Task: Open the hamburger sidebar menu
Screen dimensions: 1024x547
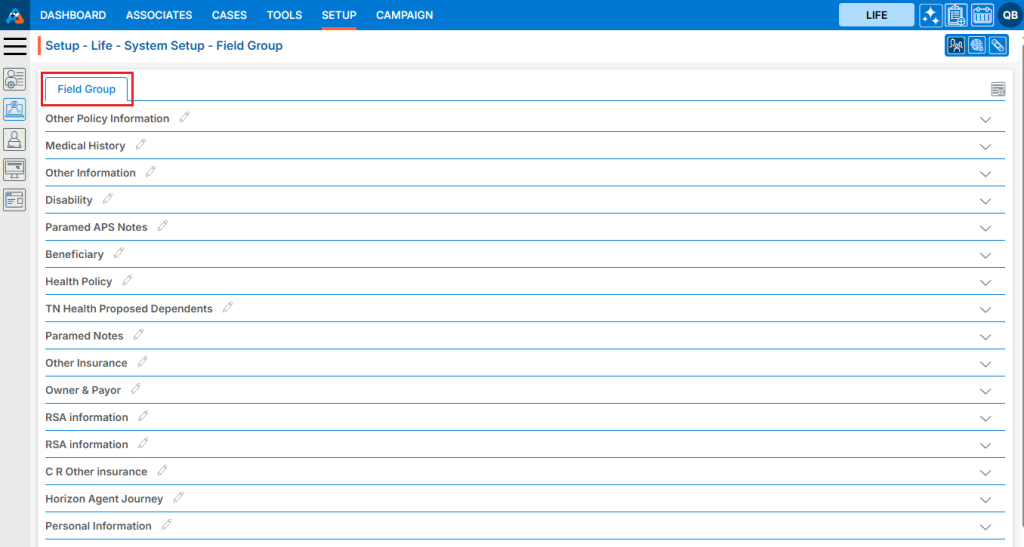Action: tap(15, 46)
